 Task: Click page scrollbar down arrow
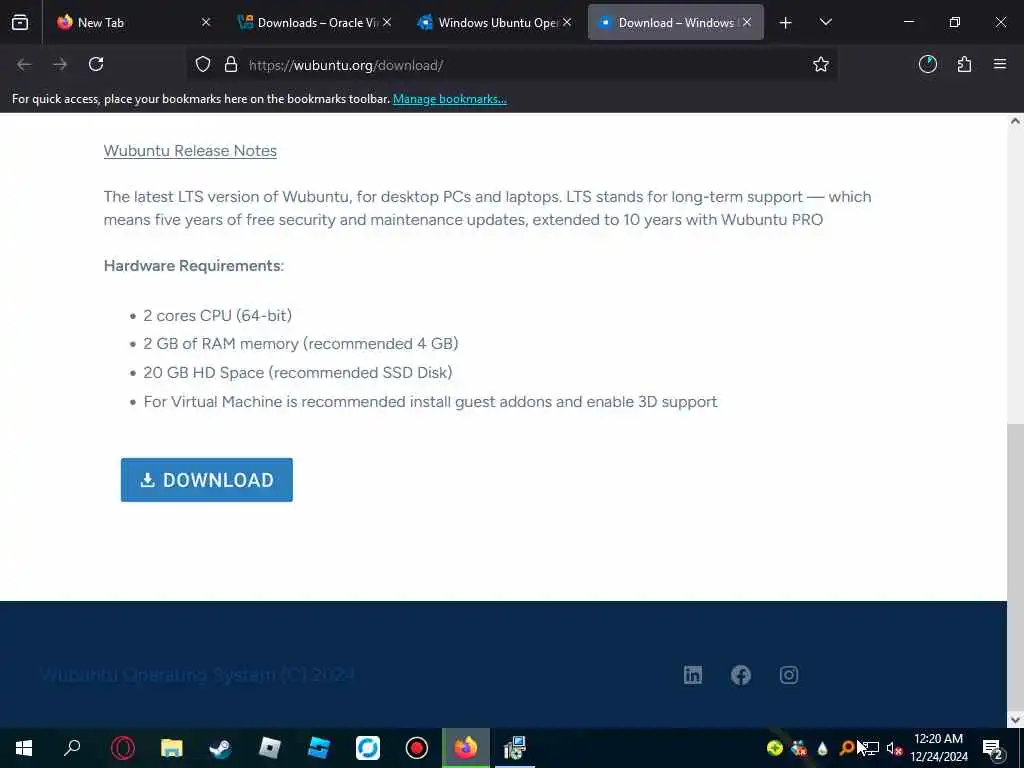click(x=1015, y=720)
